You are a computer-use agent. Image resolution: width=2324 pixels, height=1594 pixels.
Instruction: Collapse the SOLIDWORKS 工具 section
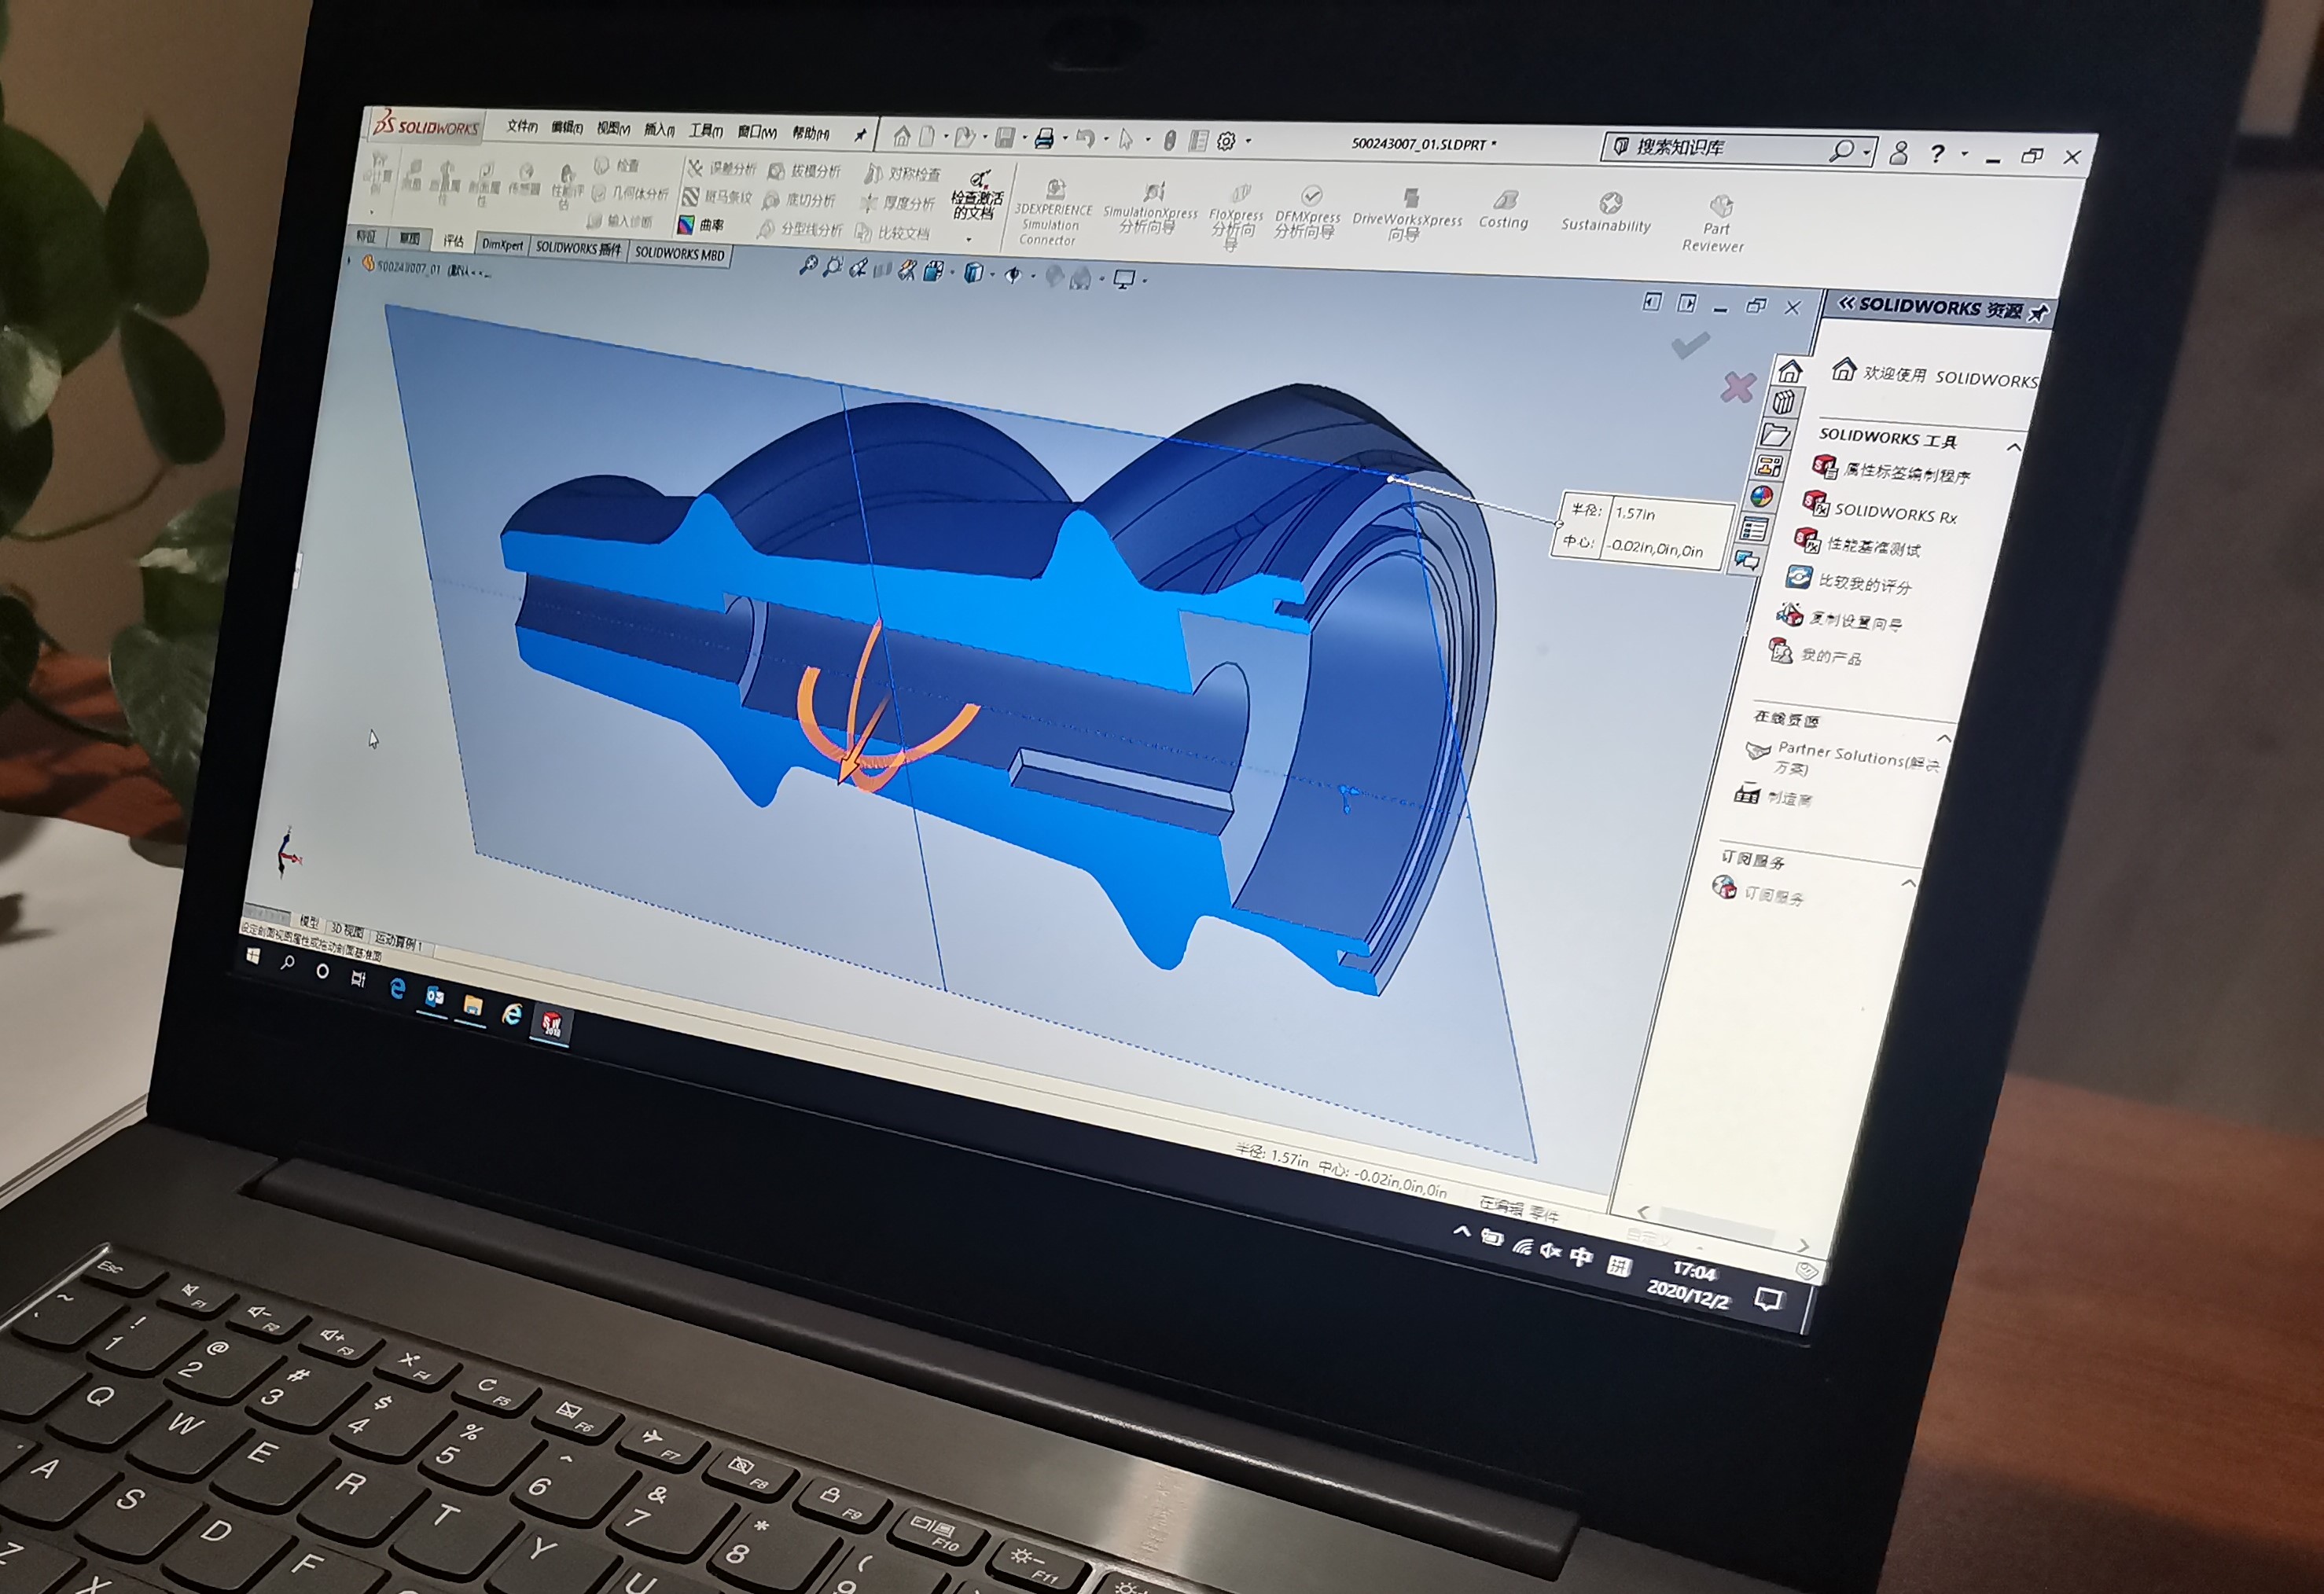click(2014, 447)
